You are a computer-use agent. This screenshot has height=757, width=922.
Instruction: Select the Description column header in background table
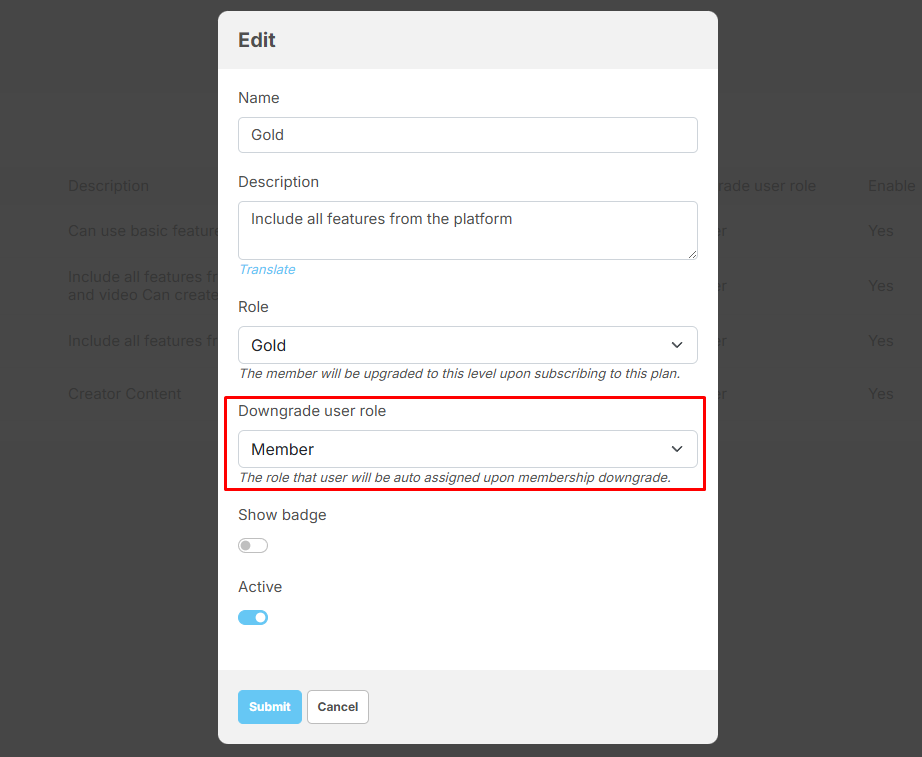coord(108,186)
